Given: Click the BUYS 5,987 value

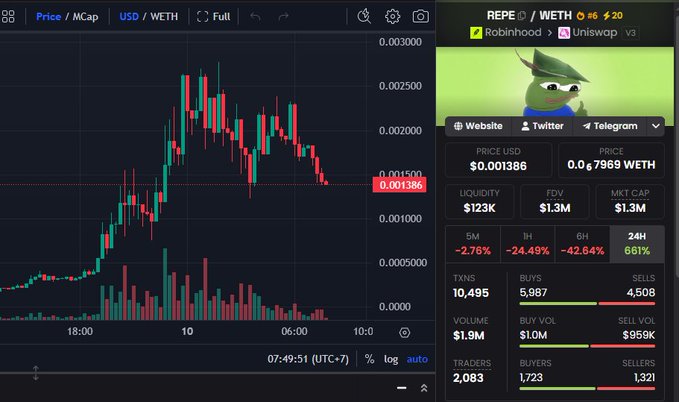Looking at the screenshot, I should tap(533, 293).
